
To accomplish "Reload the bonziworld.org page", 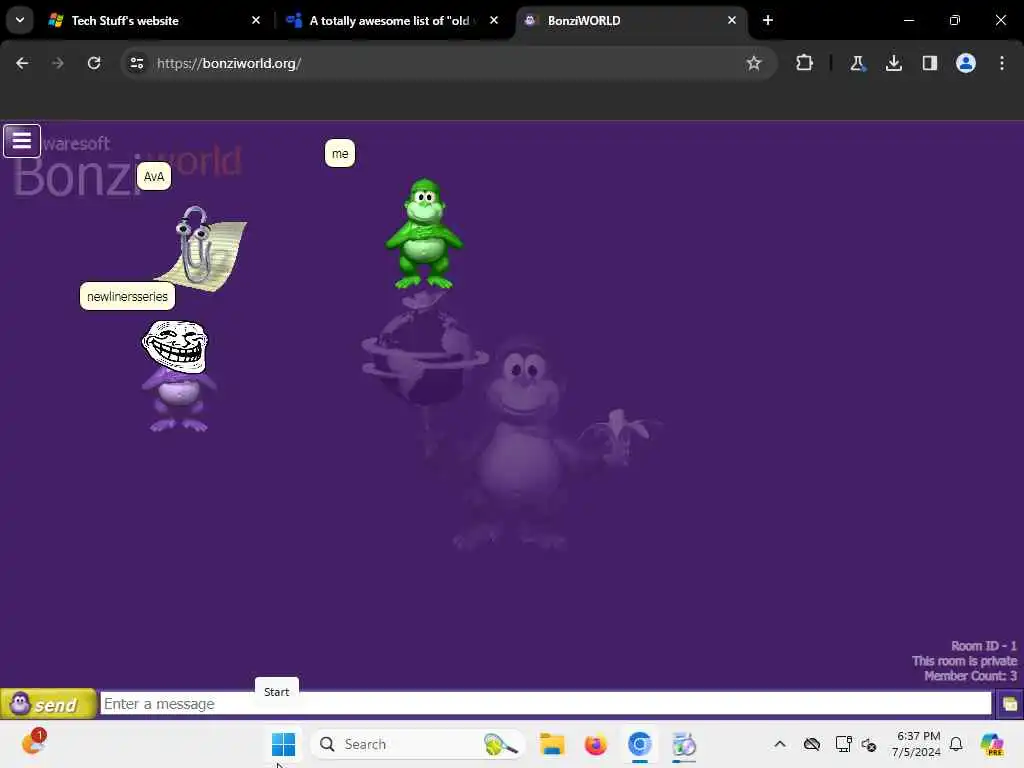I will click(94, 63).
